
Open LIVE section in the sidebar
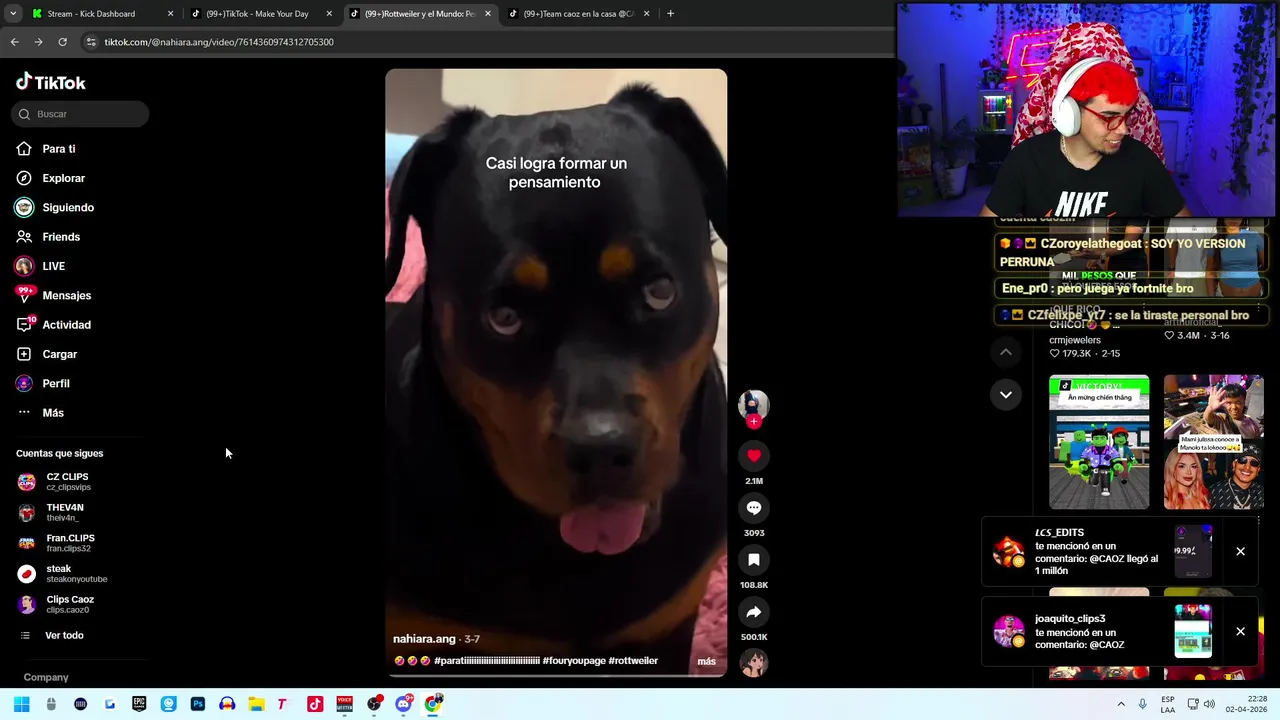pyautogui.click(x=54, y=266)
